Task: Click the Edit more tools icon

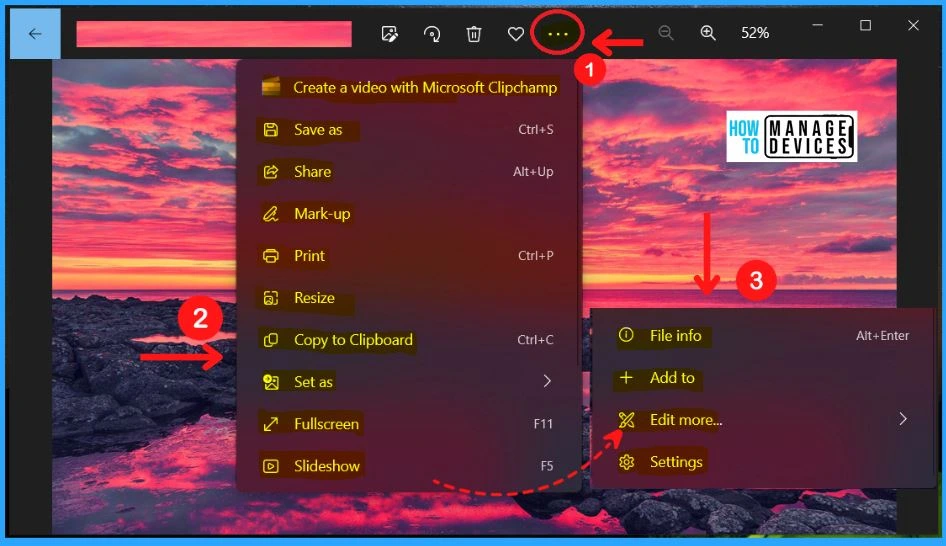Action: pyautogui.click(x=626, y=419)
